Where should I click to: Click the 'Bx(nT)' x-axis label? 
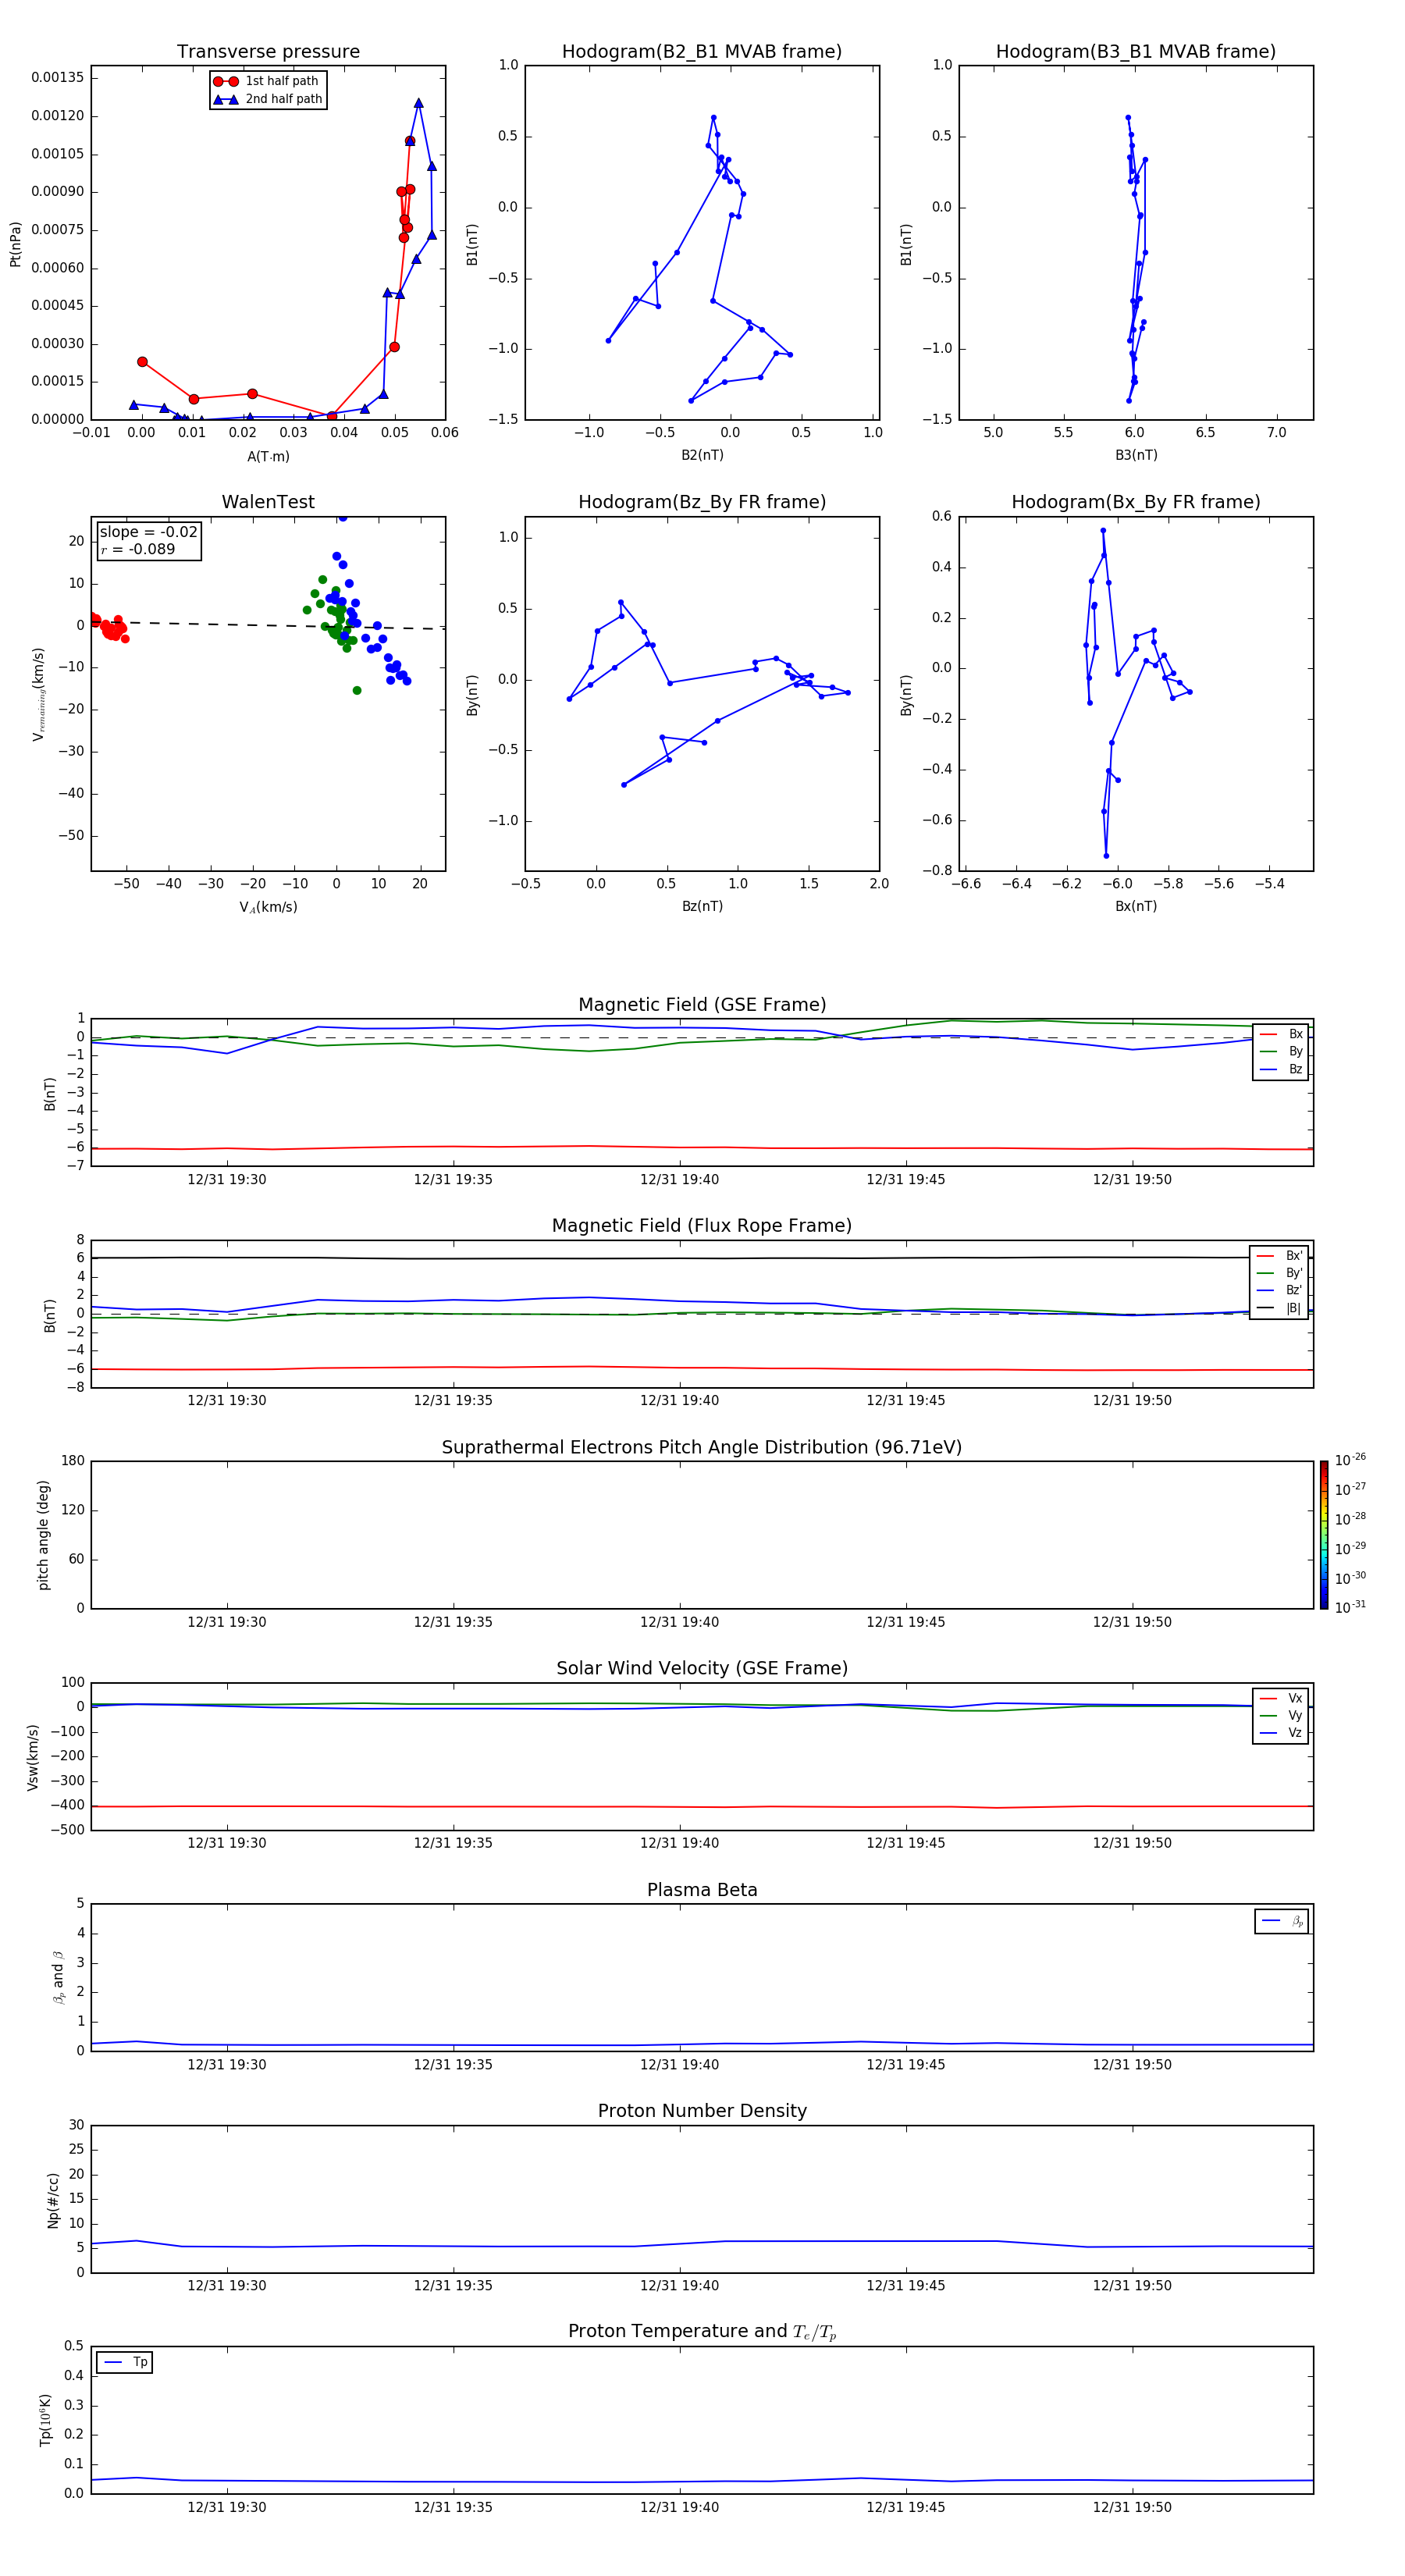tap(1136, 906)
